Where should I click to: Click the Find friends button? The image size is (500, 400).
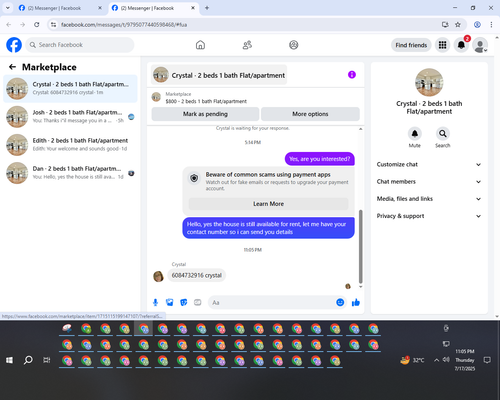point(411,45)
